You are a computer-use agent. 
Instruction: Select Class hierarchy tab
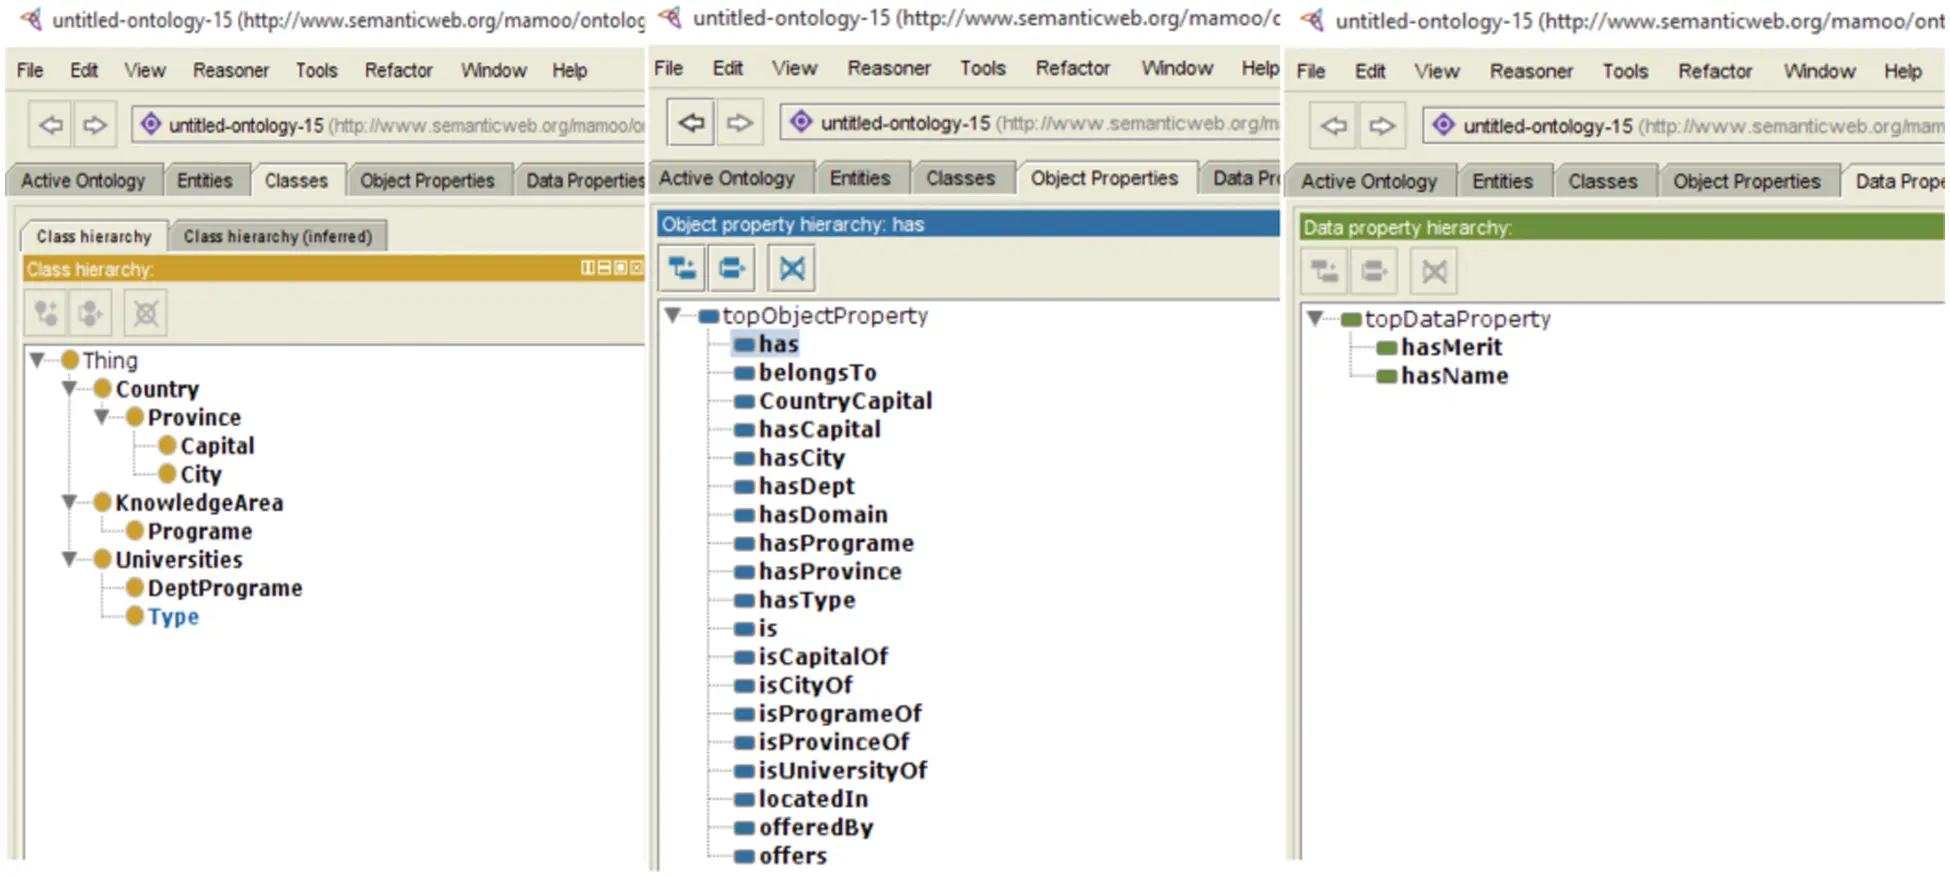click(x=94, y=236)
